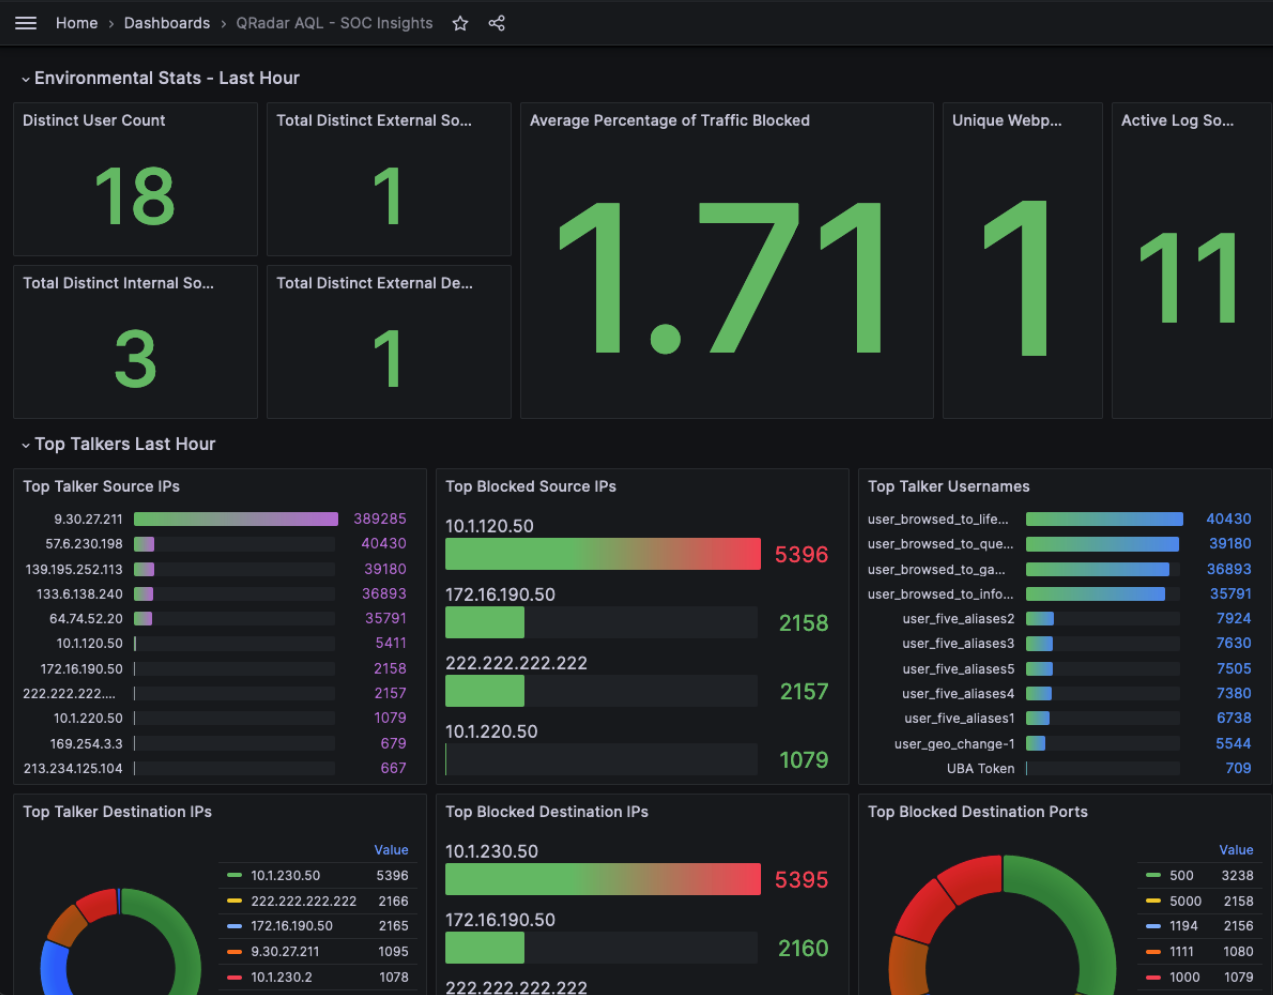Click the 2160 value in Top Blocked Destination IPs
1273x995 pixels.
[803, 948]
